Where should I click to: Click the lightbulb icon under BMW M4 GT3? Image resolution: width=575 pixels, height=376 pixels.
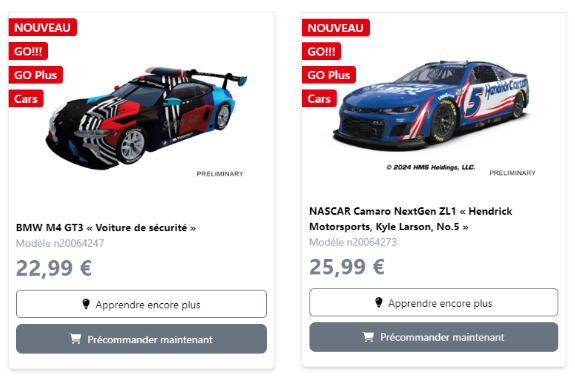pyautogui.click(x=86, y=304)
